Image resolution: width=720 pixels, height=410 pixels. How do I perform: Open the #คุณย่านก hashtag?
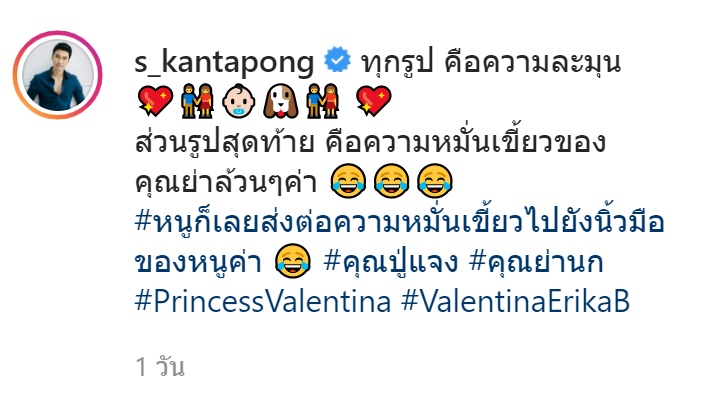click(536, 262)
